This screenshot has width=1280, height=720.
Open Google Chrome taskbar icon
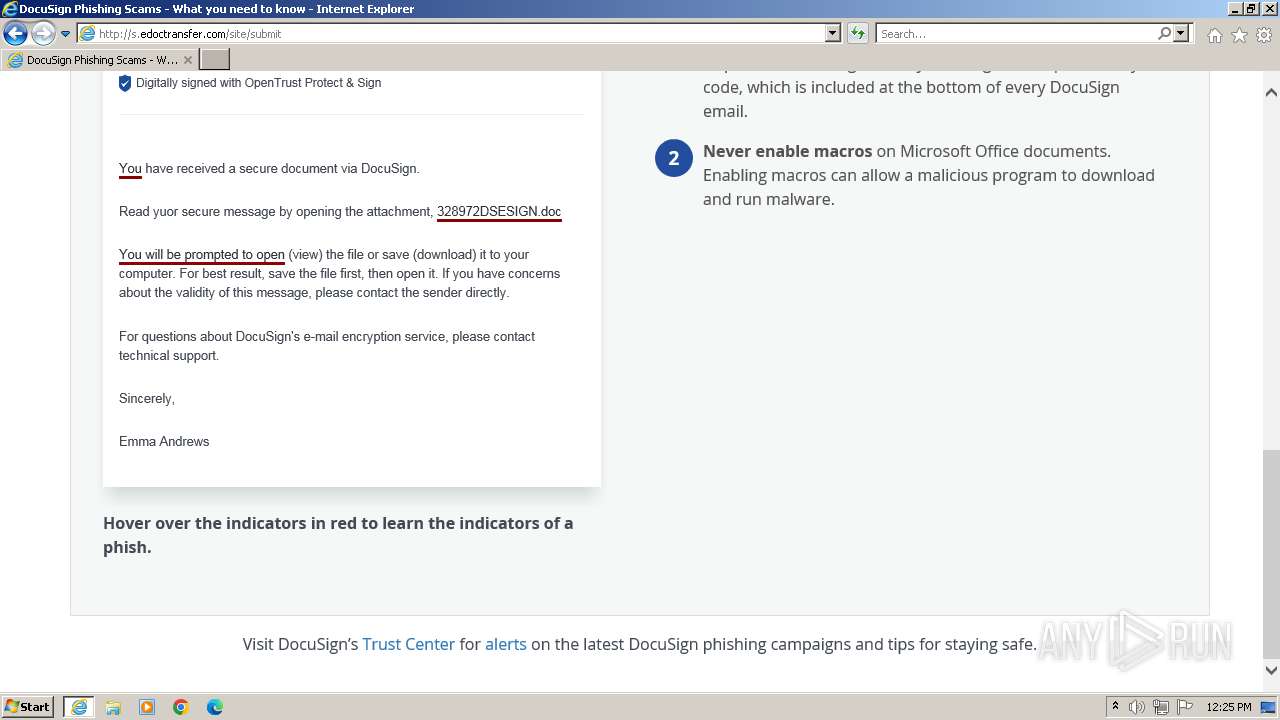(181, 707)
